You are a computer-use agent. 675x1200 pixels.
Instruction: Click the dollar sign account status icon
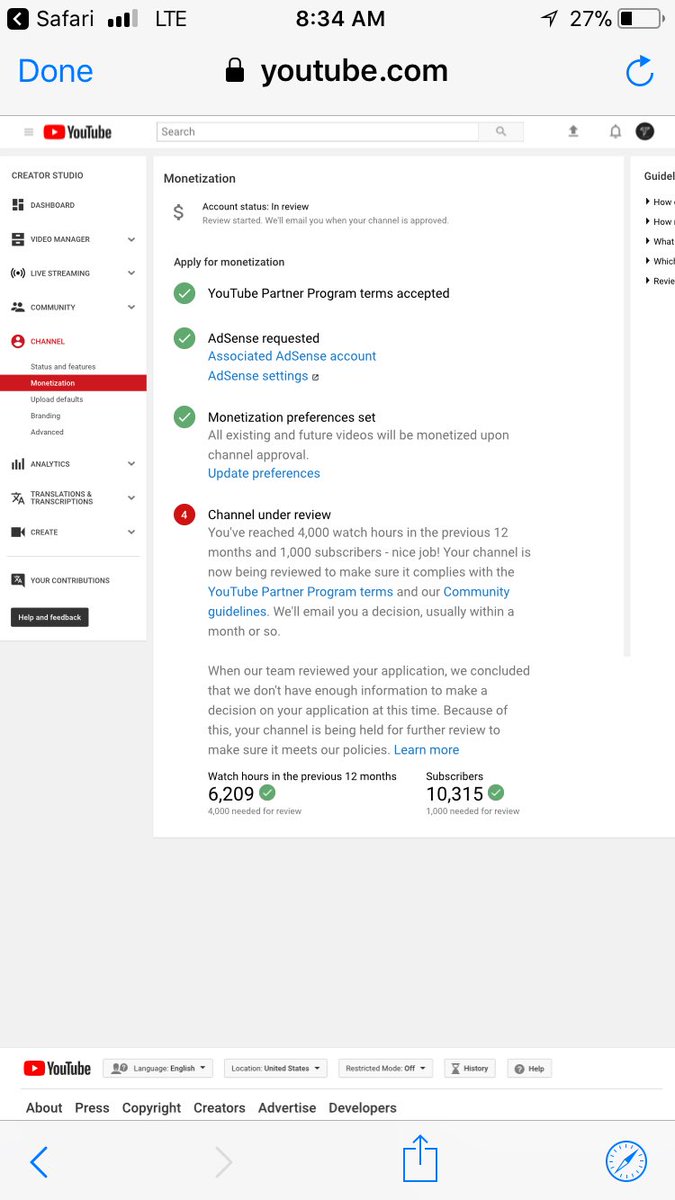(178, 212)
